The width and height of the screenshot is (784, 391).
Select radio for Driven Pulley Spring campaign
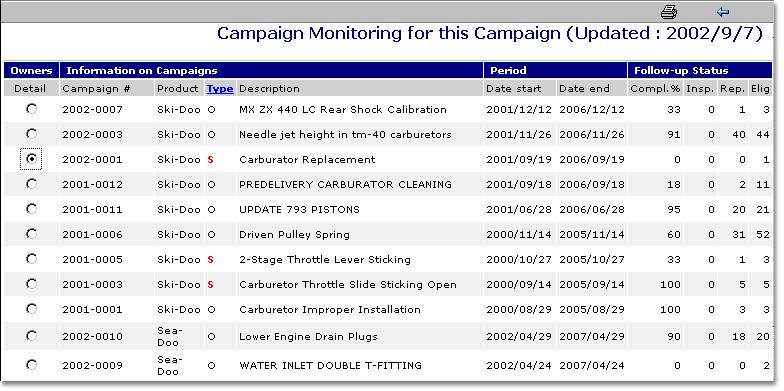tap(32, 234)
